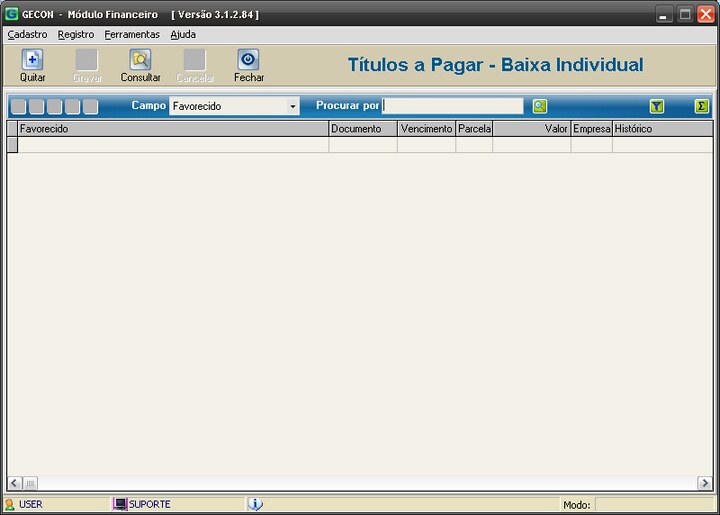Click the info icon in status bar
The image size is (720, 515).
click(255, 504)
